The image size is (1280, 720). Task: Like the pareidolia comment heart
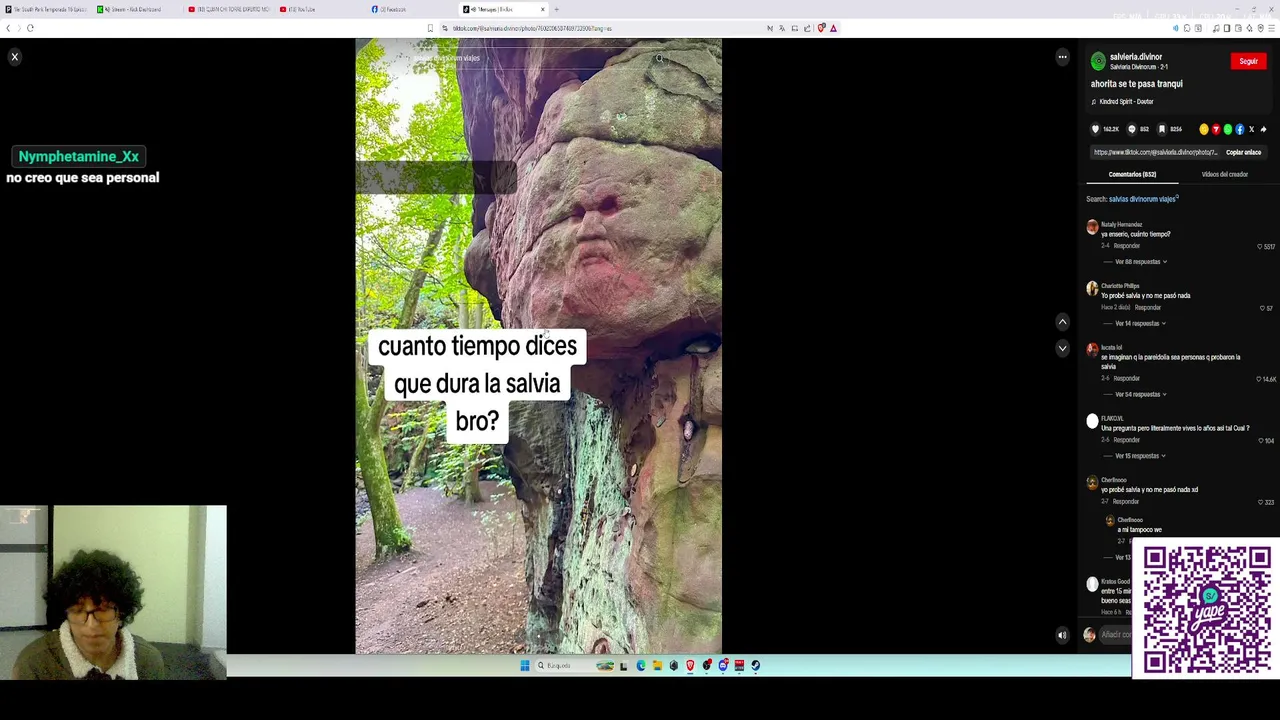coord(1259,379)
